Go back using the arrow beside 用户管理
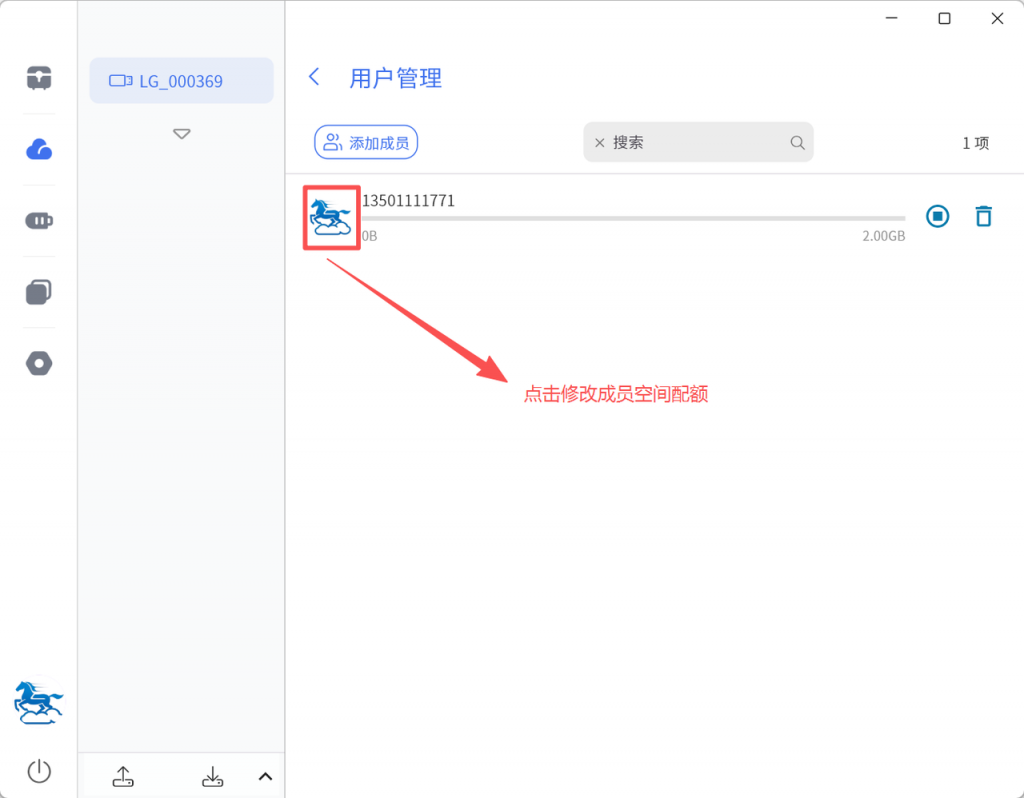The width and height of the screenshot is (1024, 798). (x=315, y=77)
